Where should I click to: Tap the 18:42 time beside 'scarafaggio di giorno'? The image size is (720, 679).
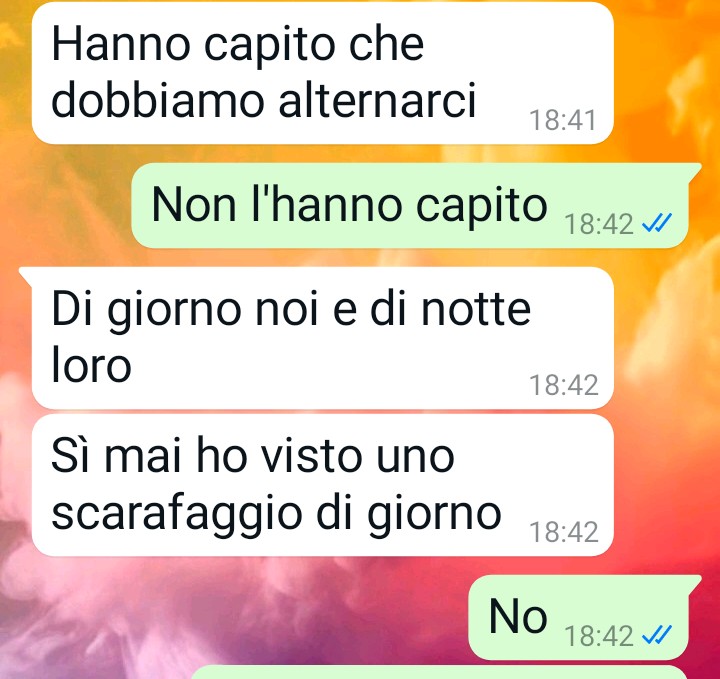pos(564,532)
